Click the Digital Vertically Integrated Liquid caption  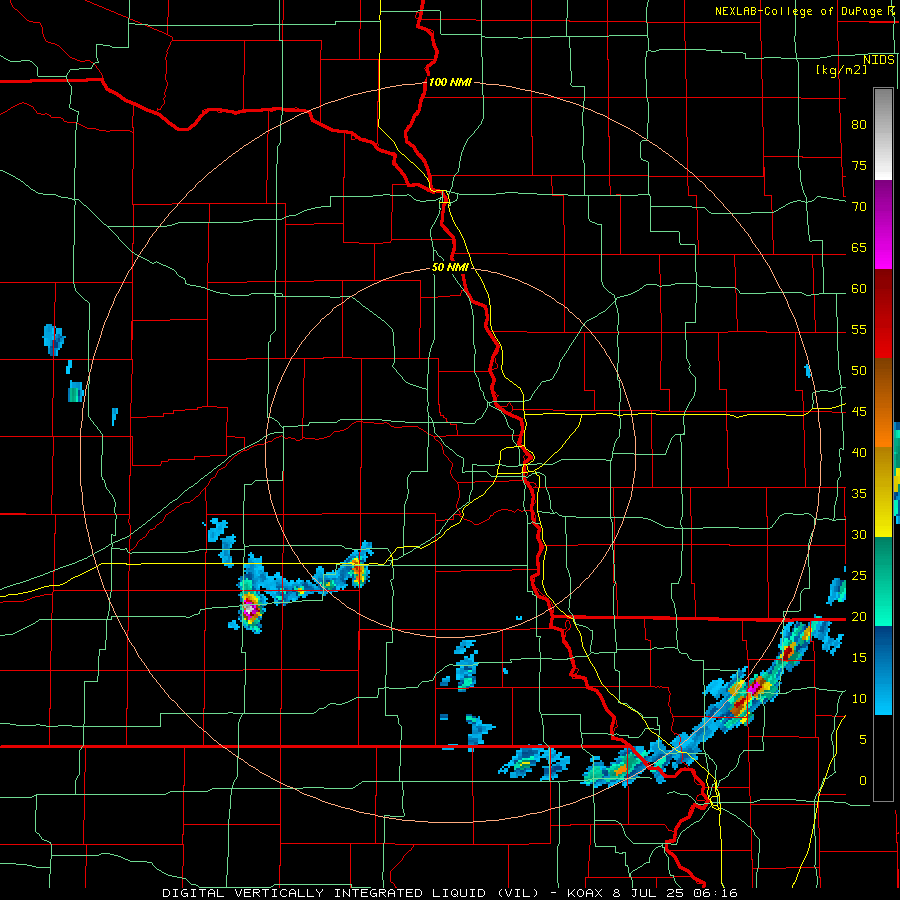tap(449, 893)
